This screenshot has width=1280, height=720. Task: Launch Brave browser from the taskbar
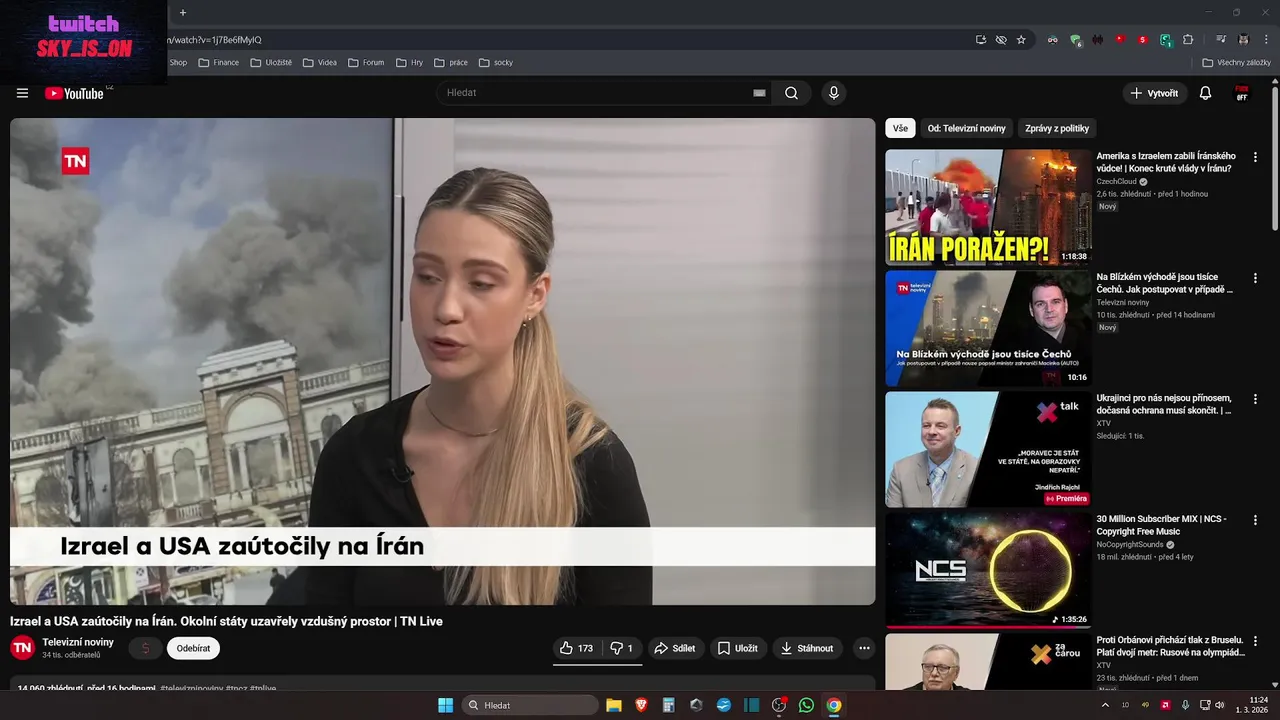point(641,705)
